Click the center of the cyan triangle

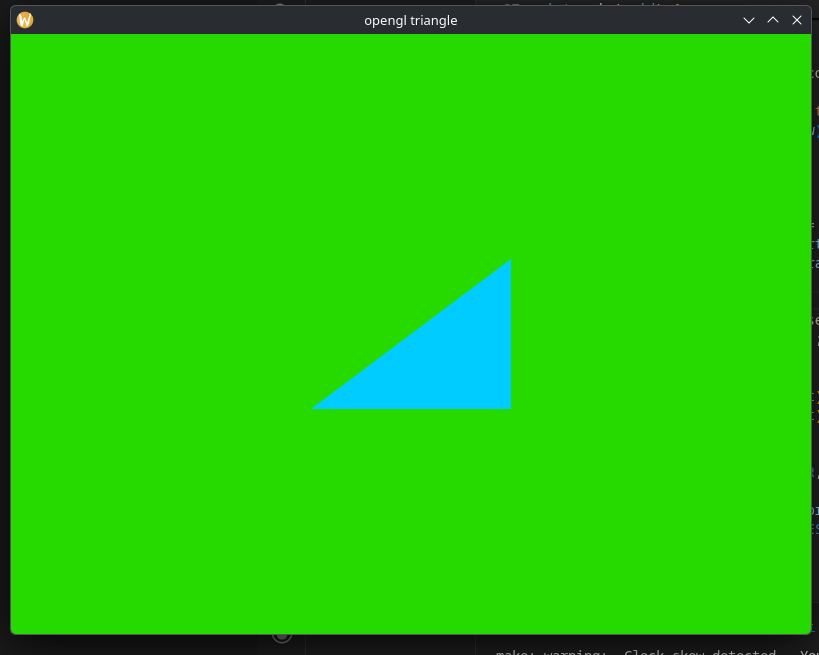tap(444, 359)
